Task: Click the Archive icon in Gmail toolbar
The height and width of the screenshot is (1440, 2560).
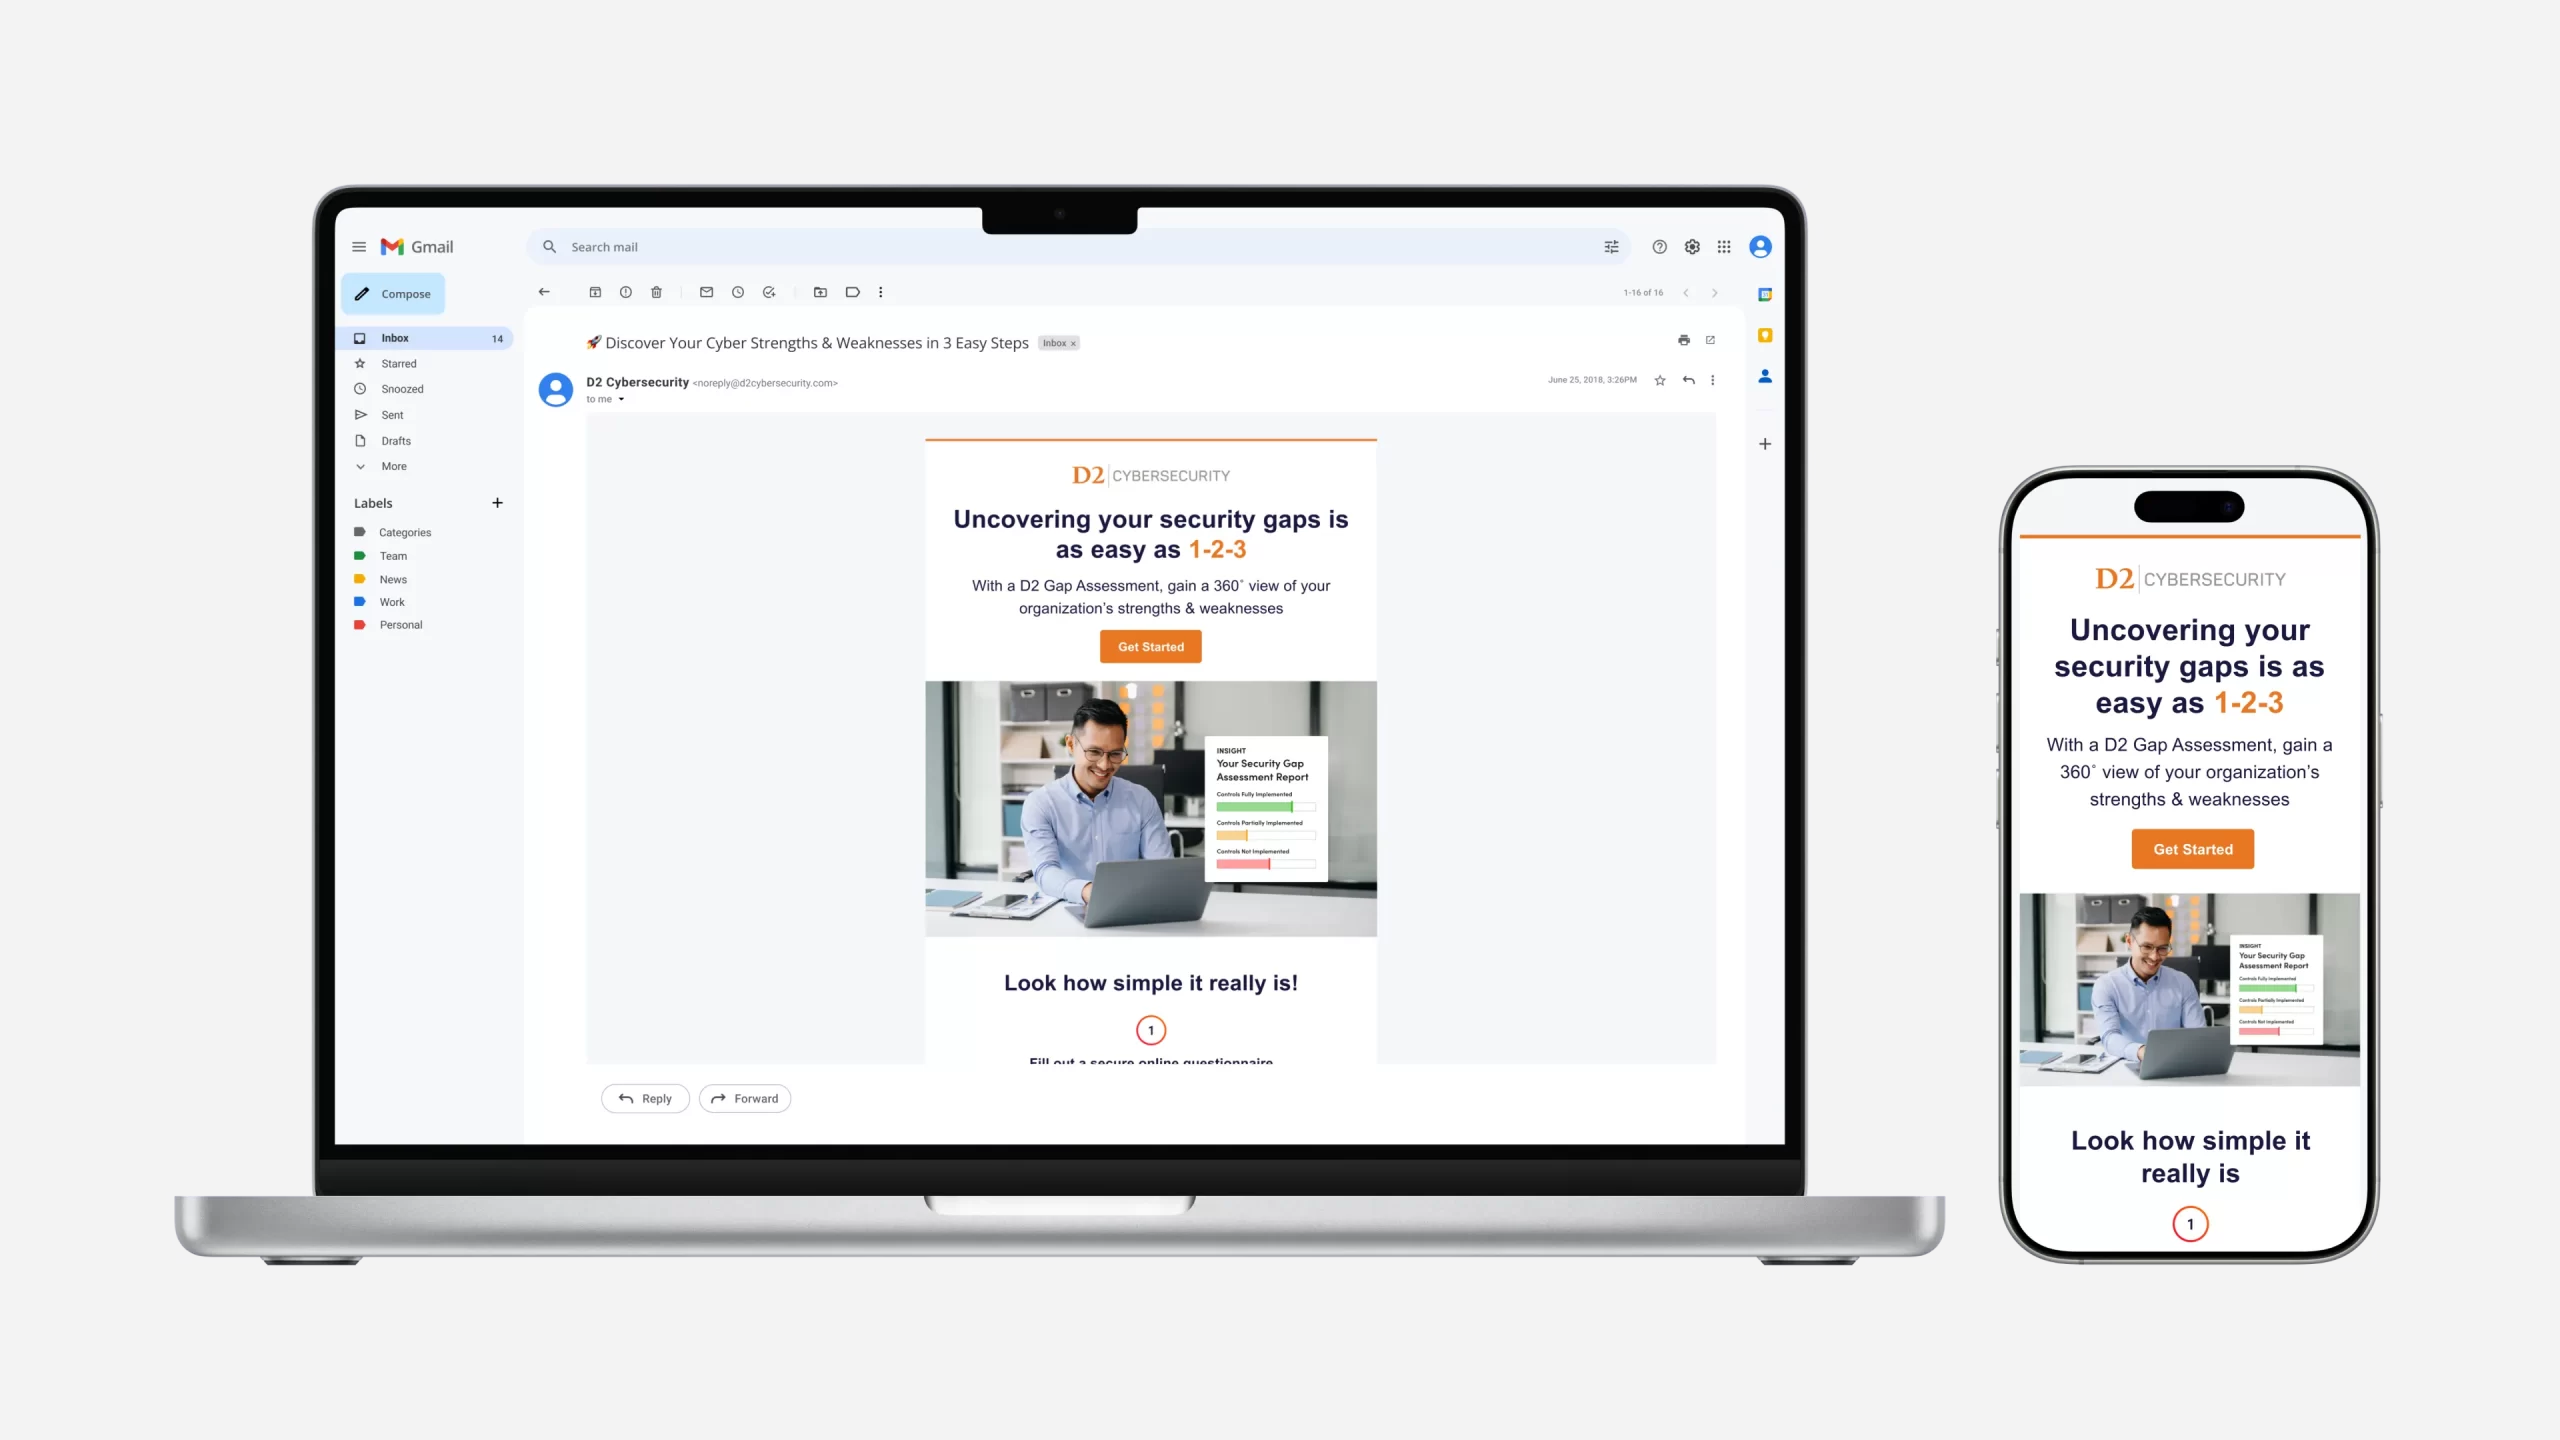Action: click(594, 292)
